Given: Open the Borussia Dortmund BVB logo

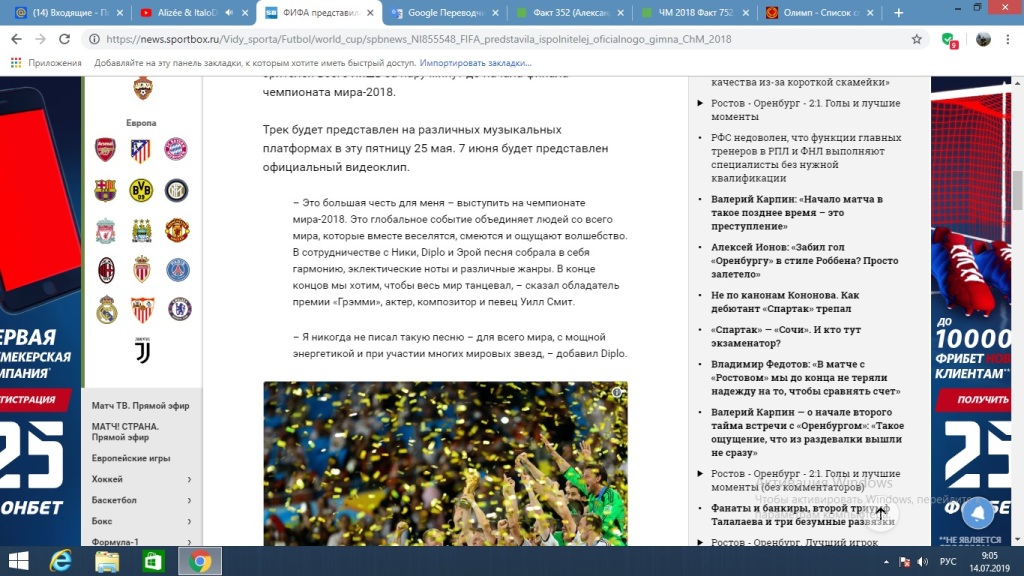Looking at the screenshot, I should coord(141,190).
